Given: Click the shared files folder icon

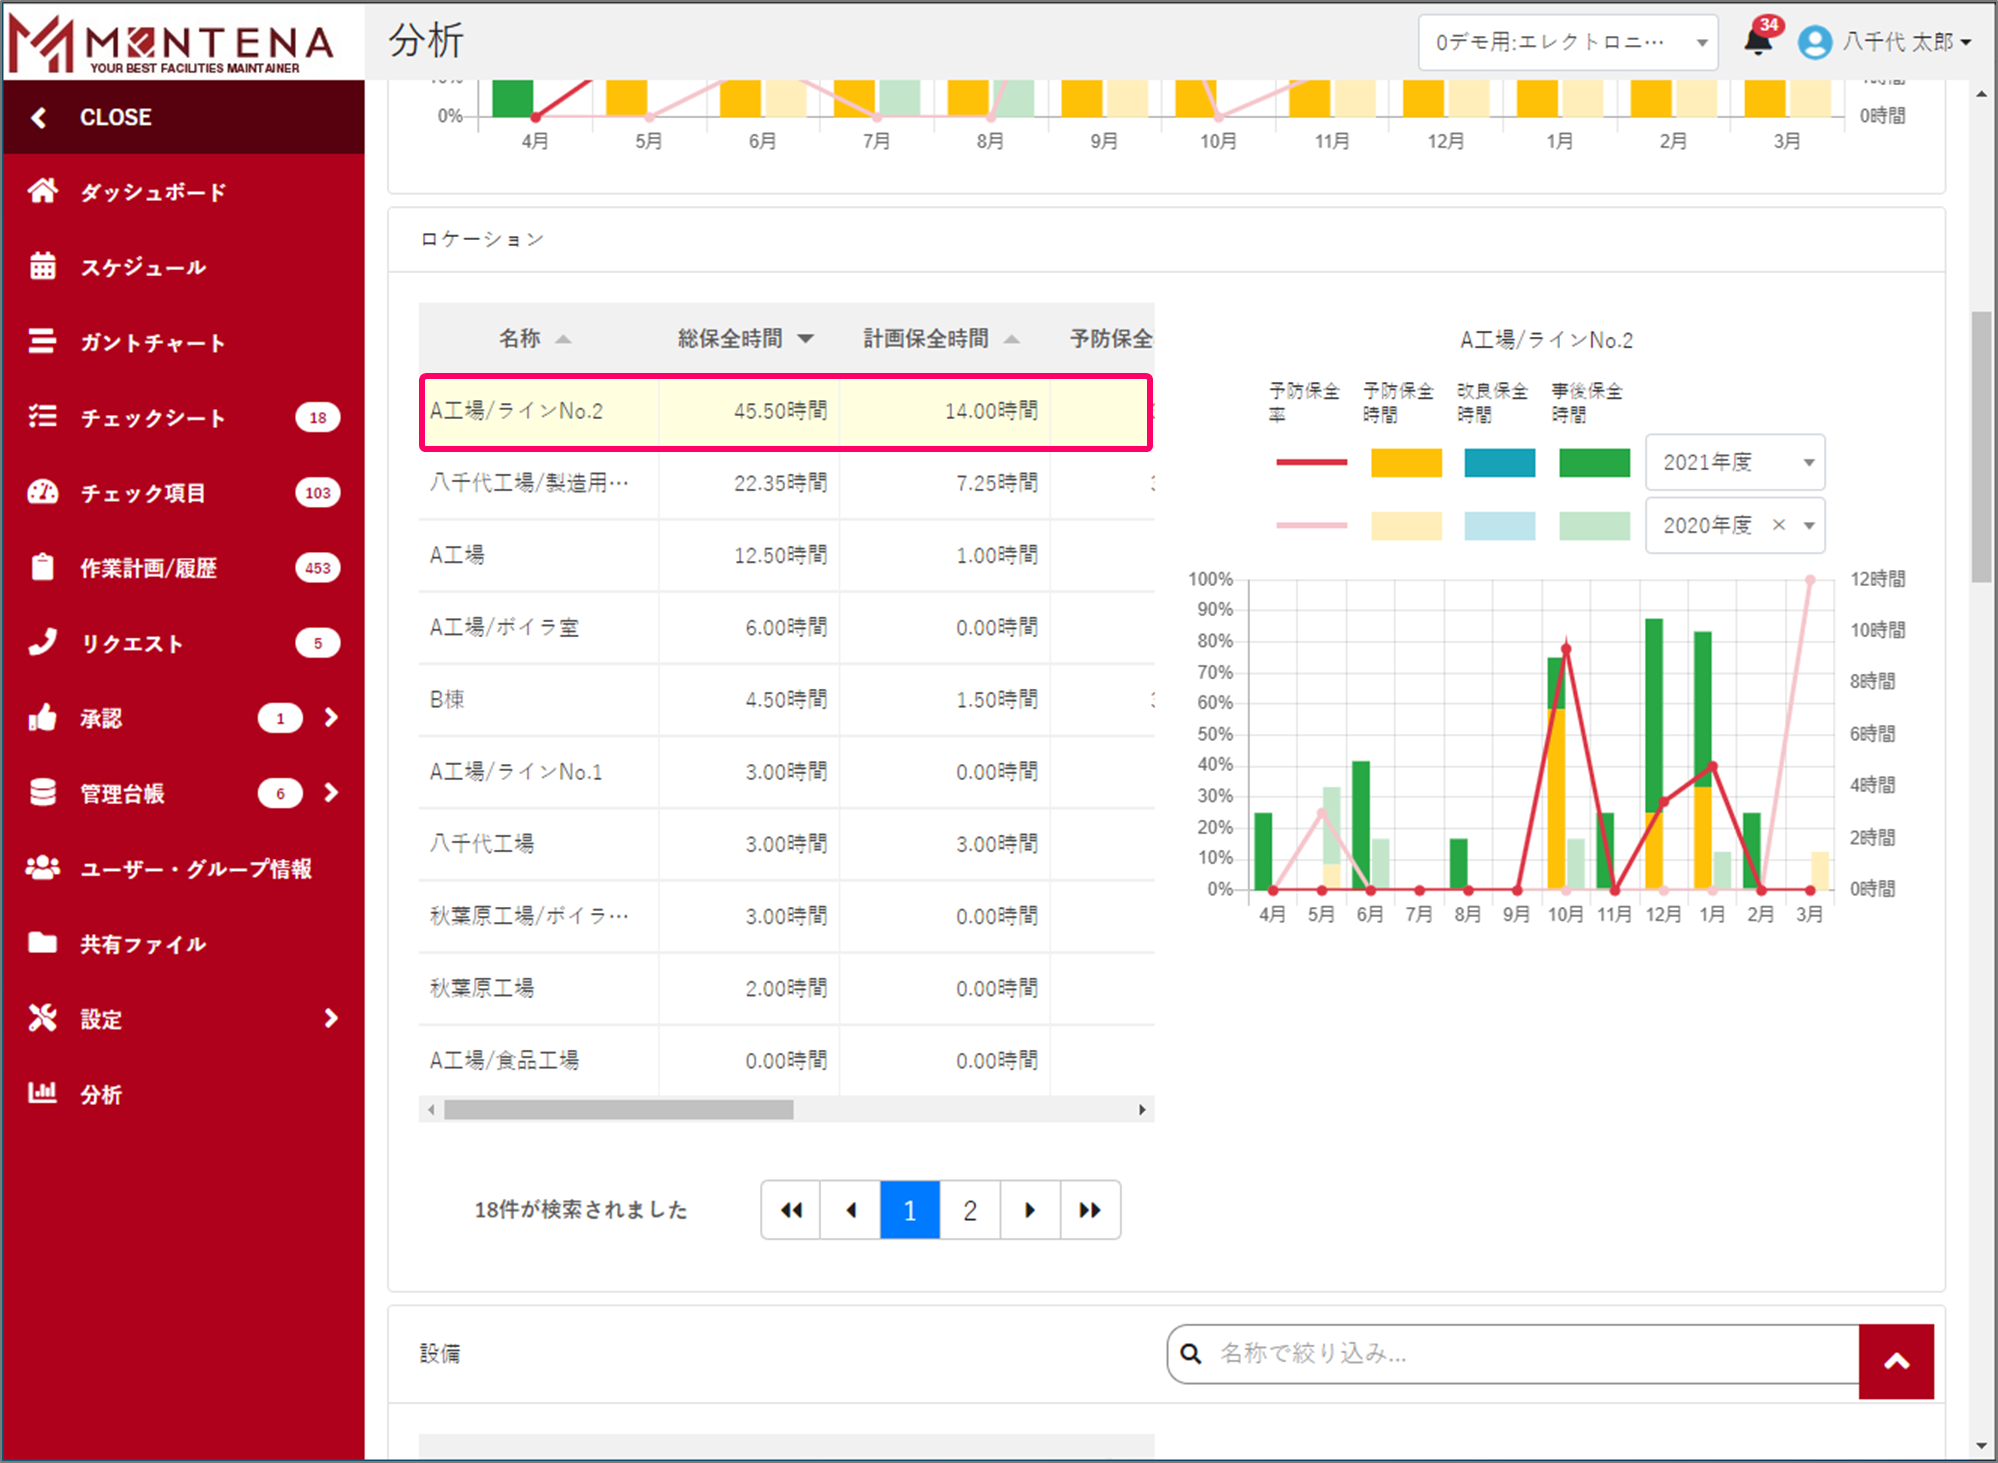Looking at the screenshot, I should (42, 943).
